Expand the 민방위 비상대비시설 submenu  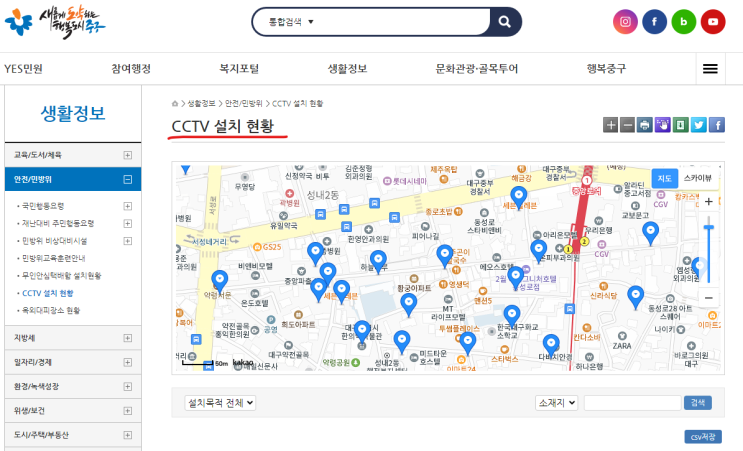(x=127, y=241)
